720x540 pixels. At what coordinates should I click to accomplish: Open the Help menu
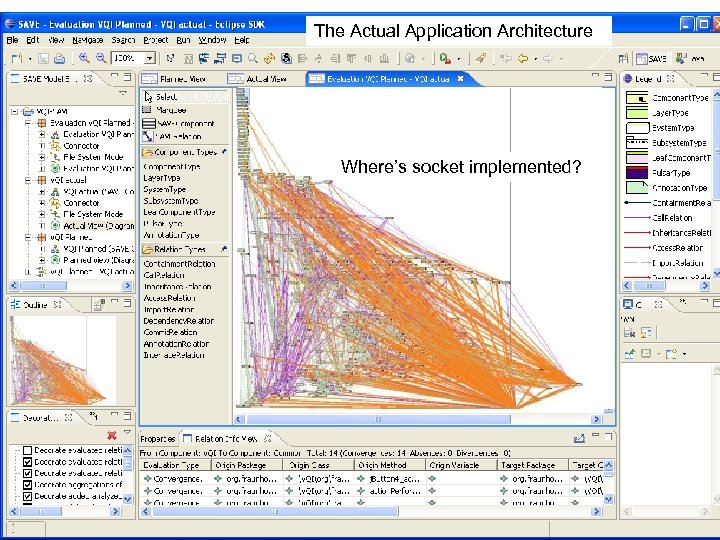242,40
